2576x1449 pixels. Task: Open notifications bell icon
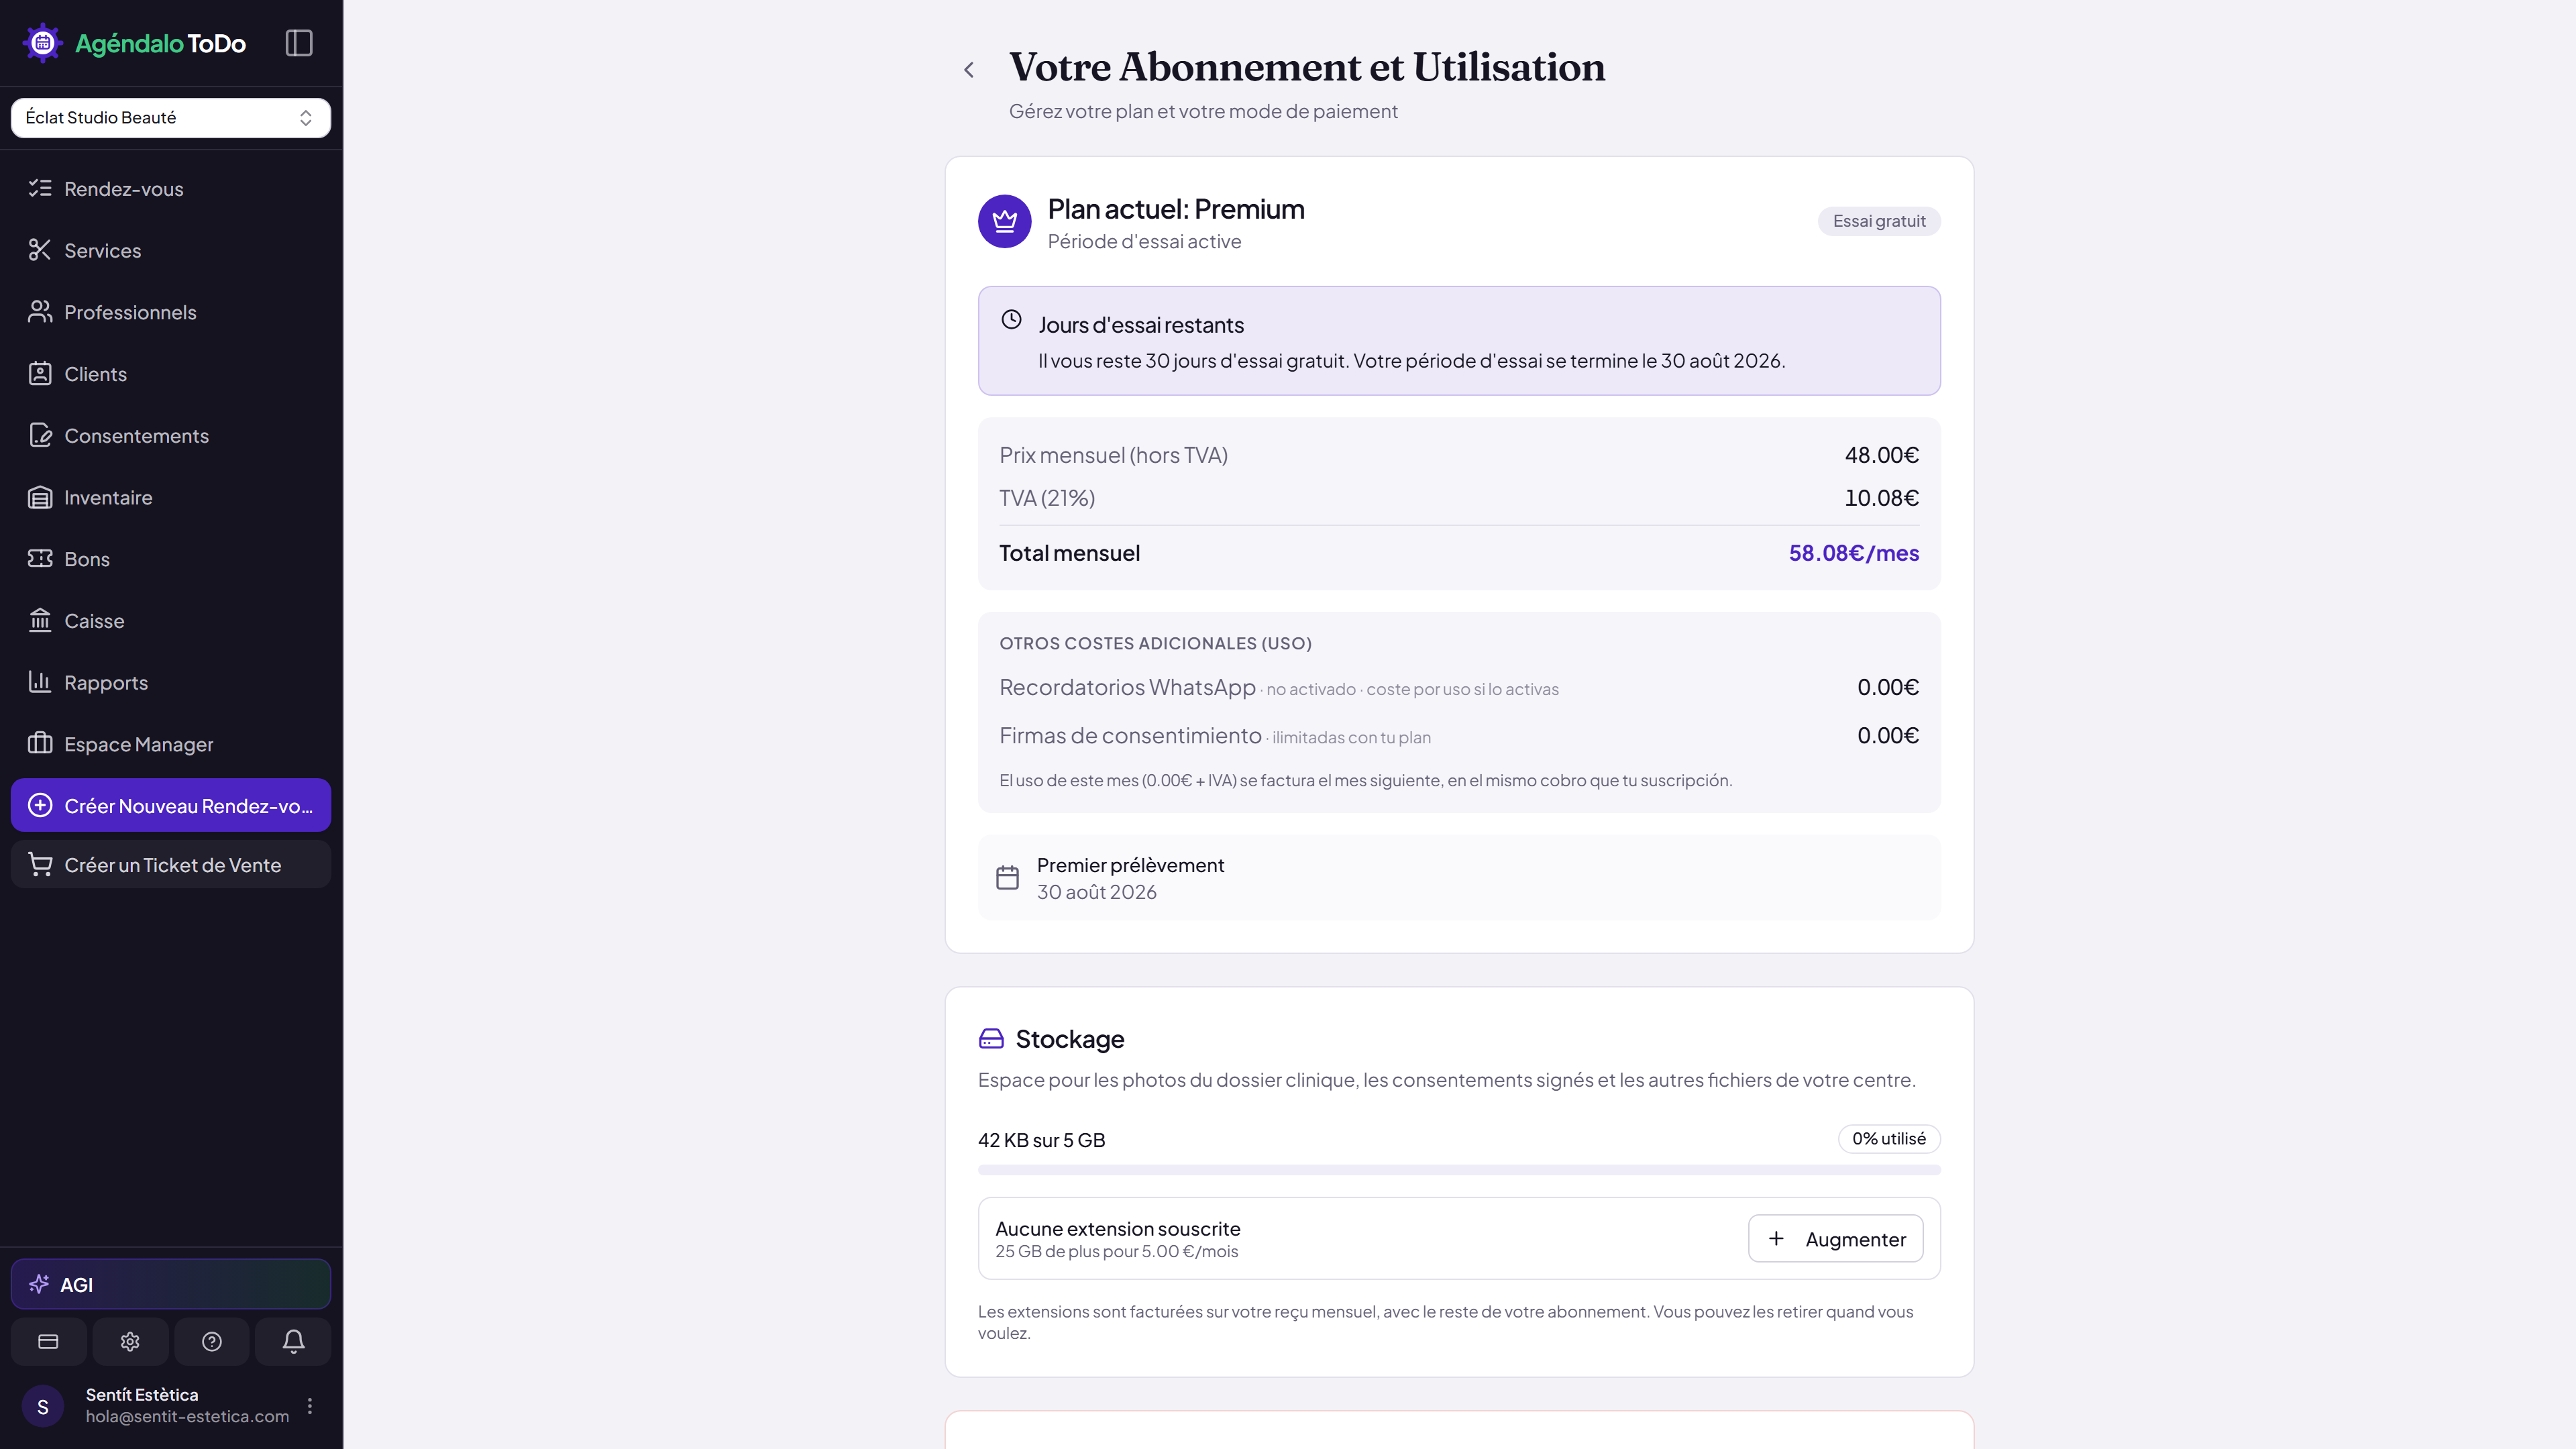click(293, 1341)
